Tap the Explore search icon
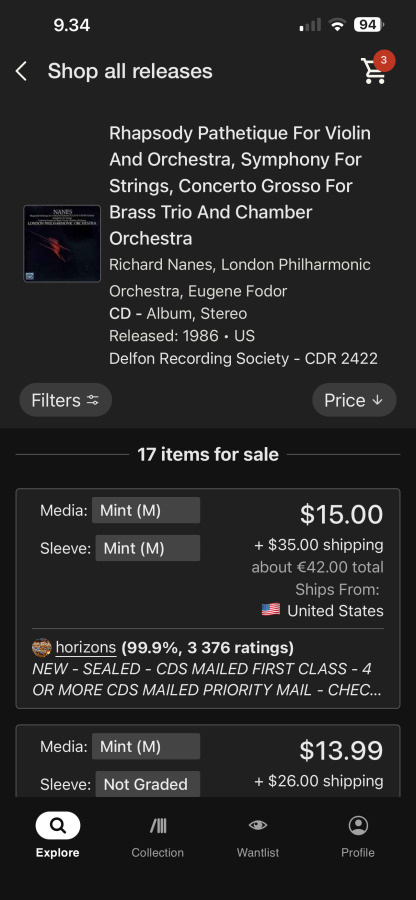Viewport: 416px width, 900px height. pyautogui.click(x=58, y=825)
